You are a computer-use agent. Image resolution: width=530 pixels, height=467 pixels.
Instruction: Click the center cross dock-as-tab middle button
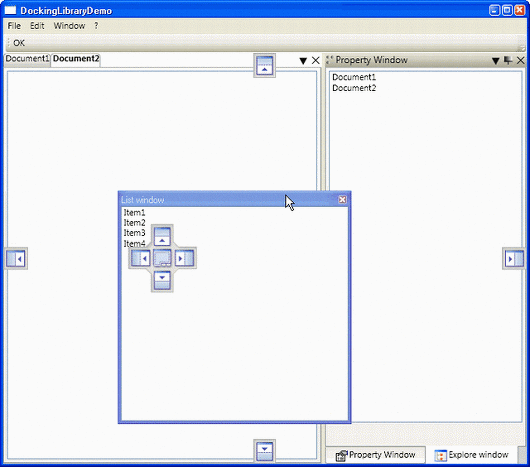coord(162,259)
